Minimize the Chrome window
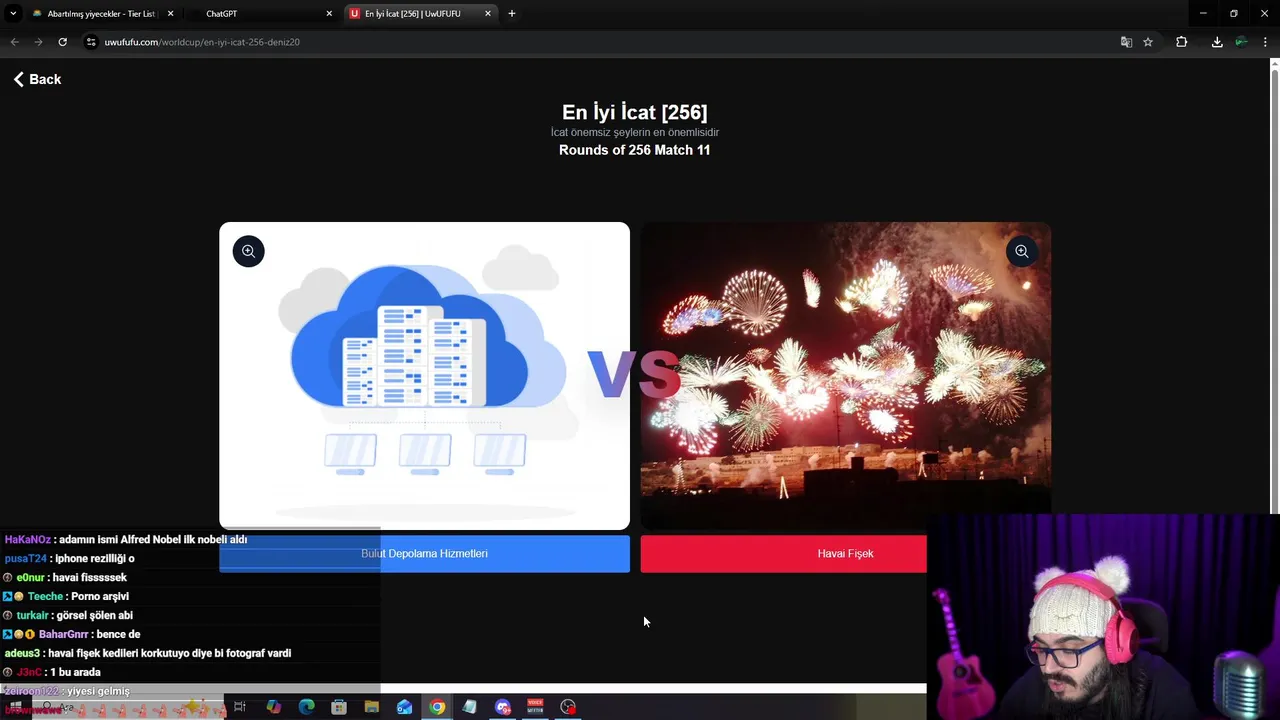 pos(1203,14)
